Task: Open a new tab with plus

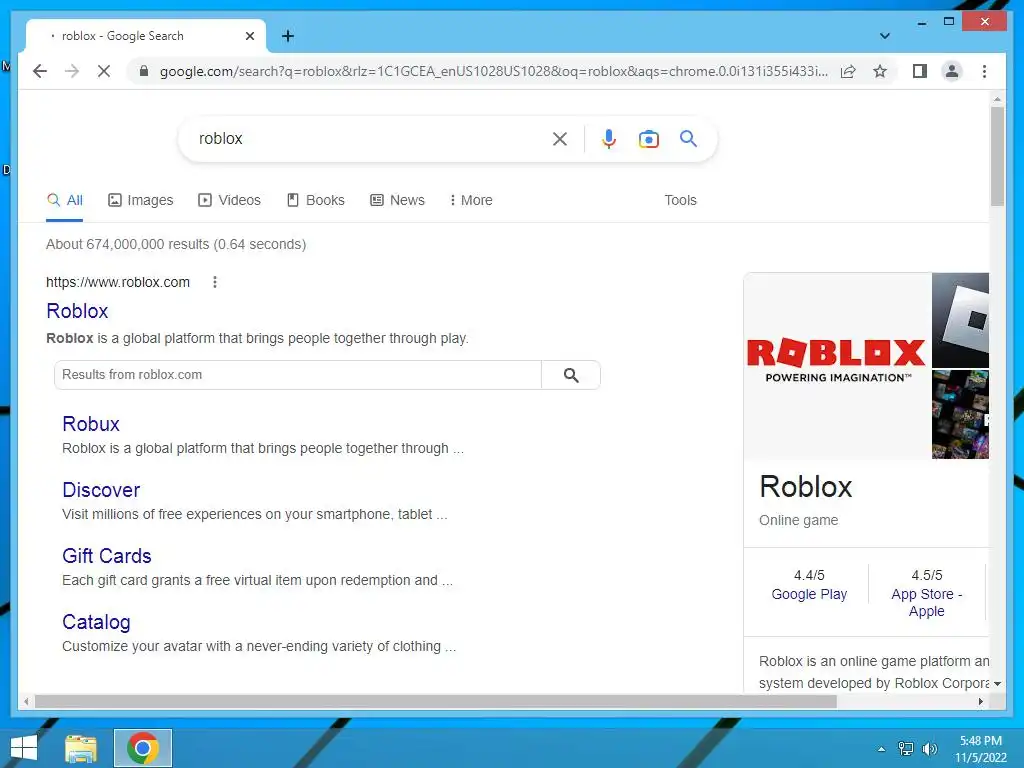Action: click(288, 36)
